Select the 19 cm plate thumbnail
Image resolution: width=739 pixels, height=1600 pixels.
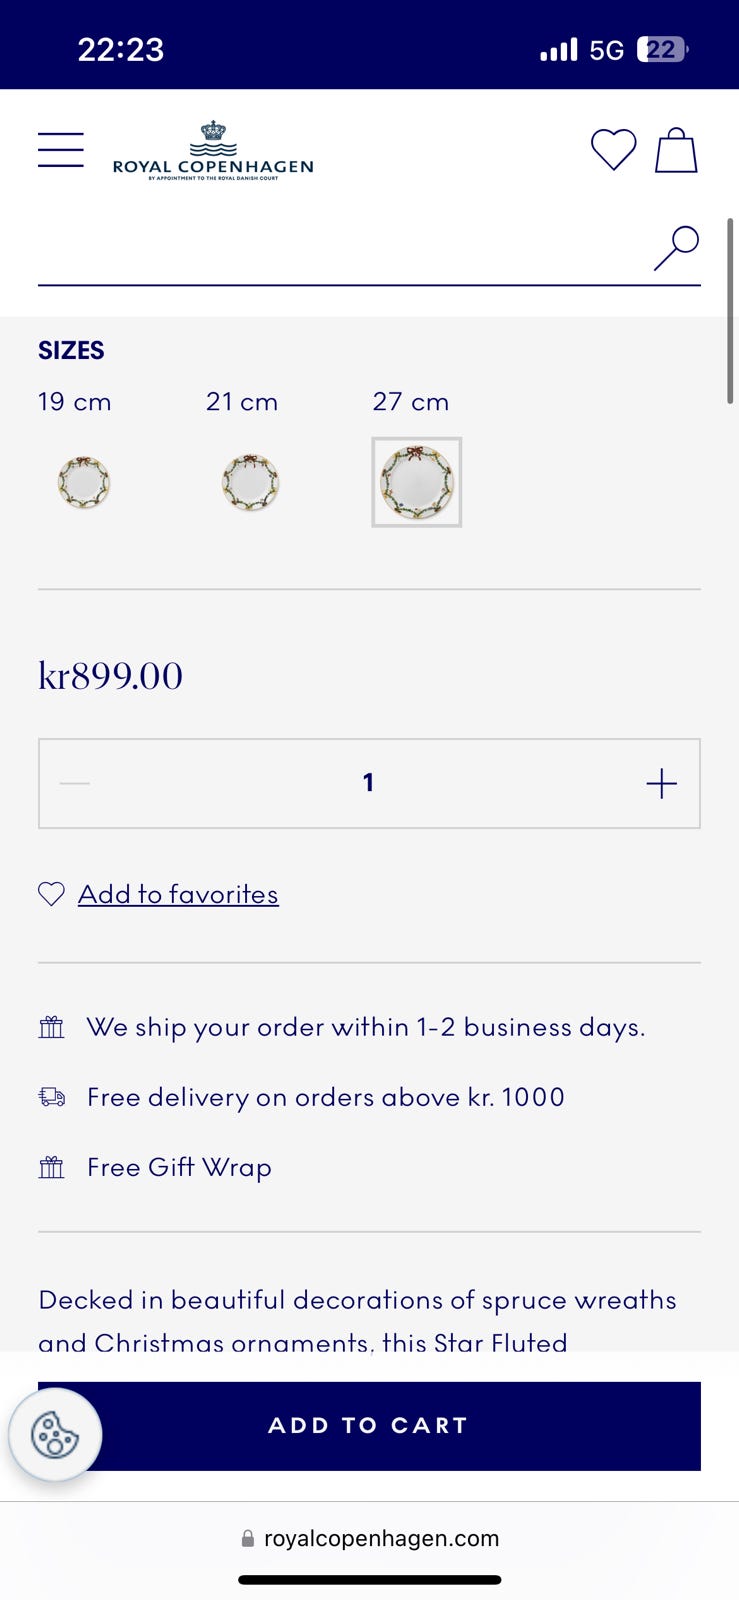pos(84,482)
